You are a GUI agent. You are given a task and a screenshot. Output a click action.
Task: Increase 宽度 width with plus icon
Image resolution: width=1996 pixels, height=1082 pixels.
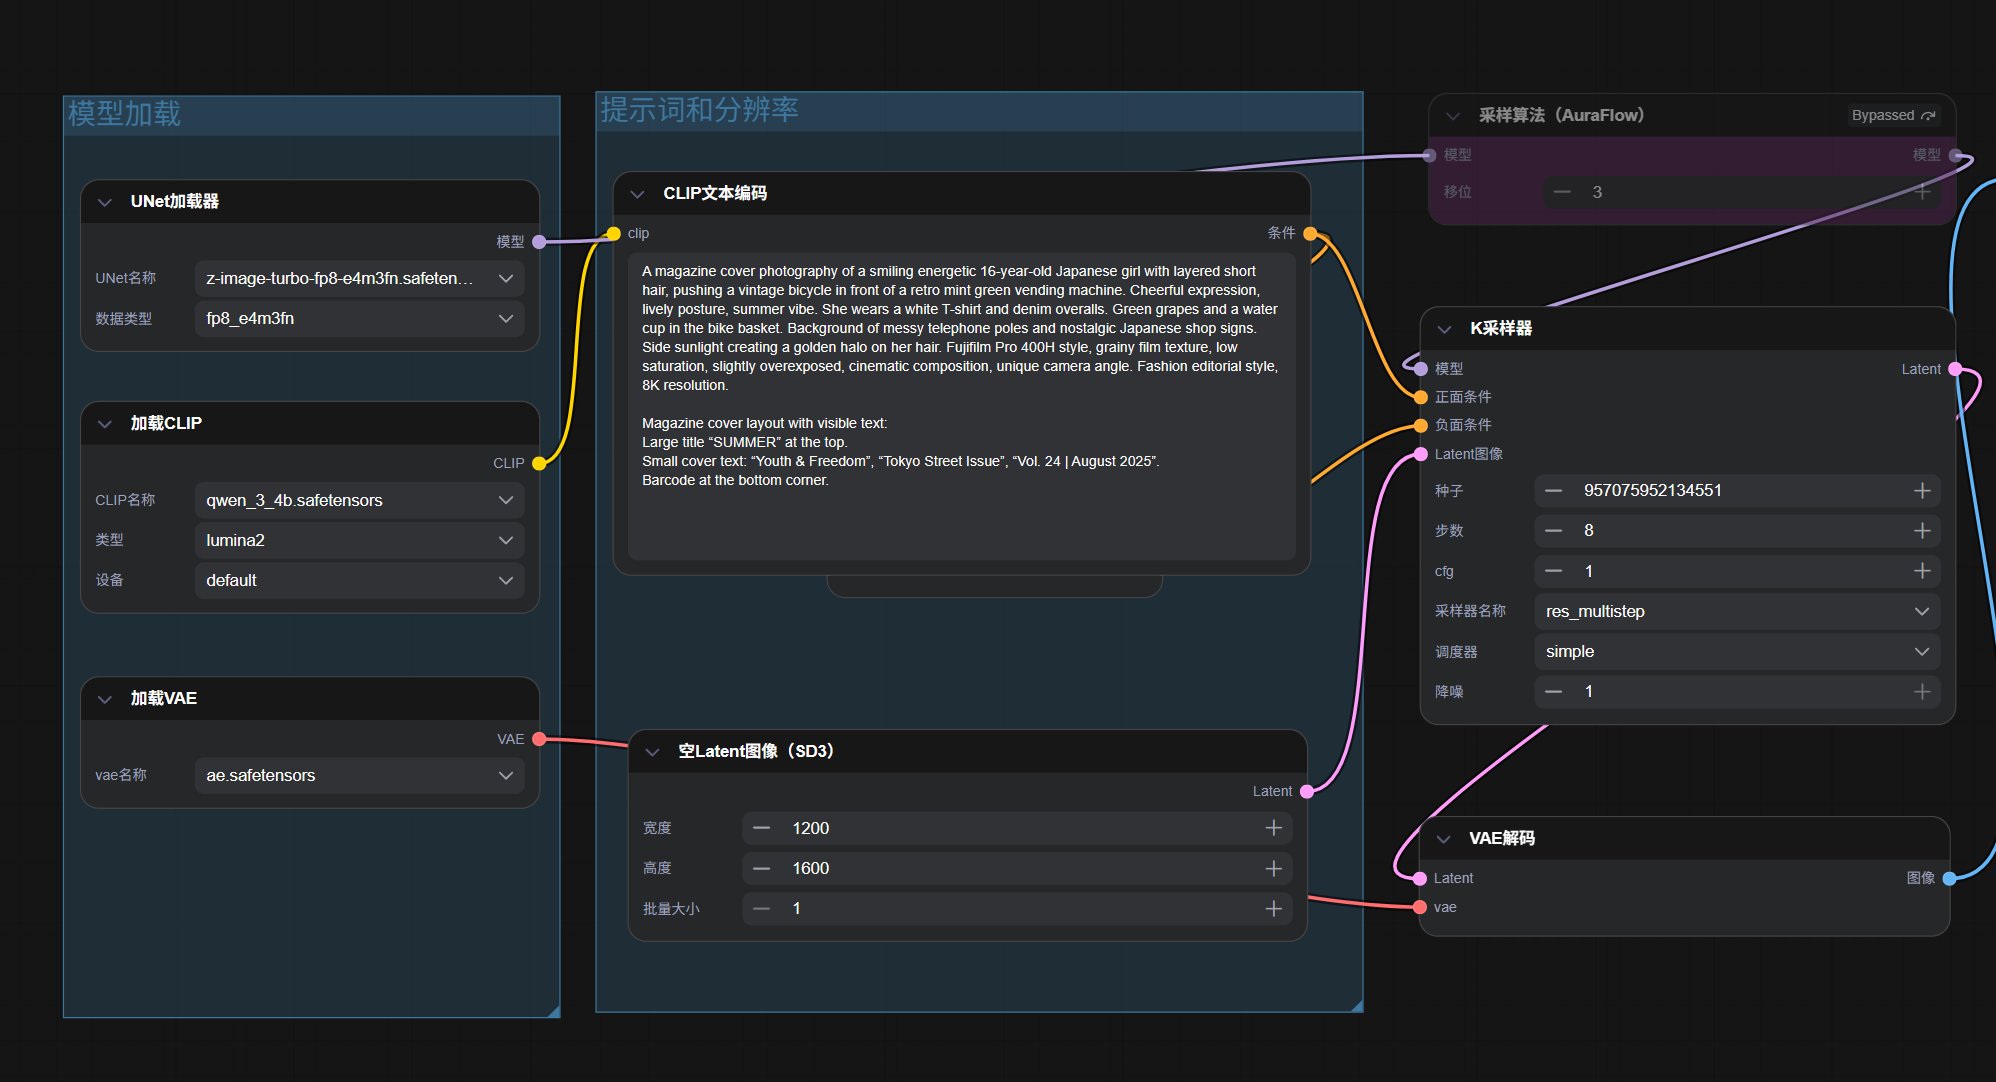[1273, 828]
